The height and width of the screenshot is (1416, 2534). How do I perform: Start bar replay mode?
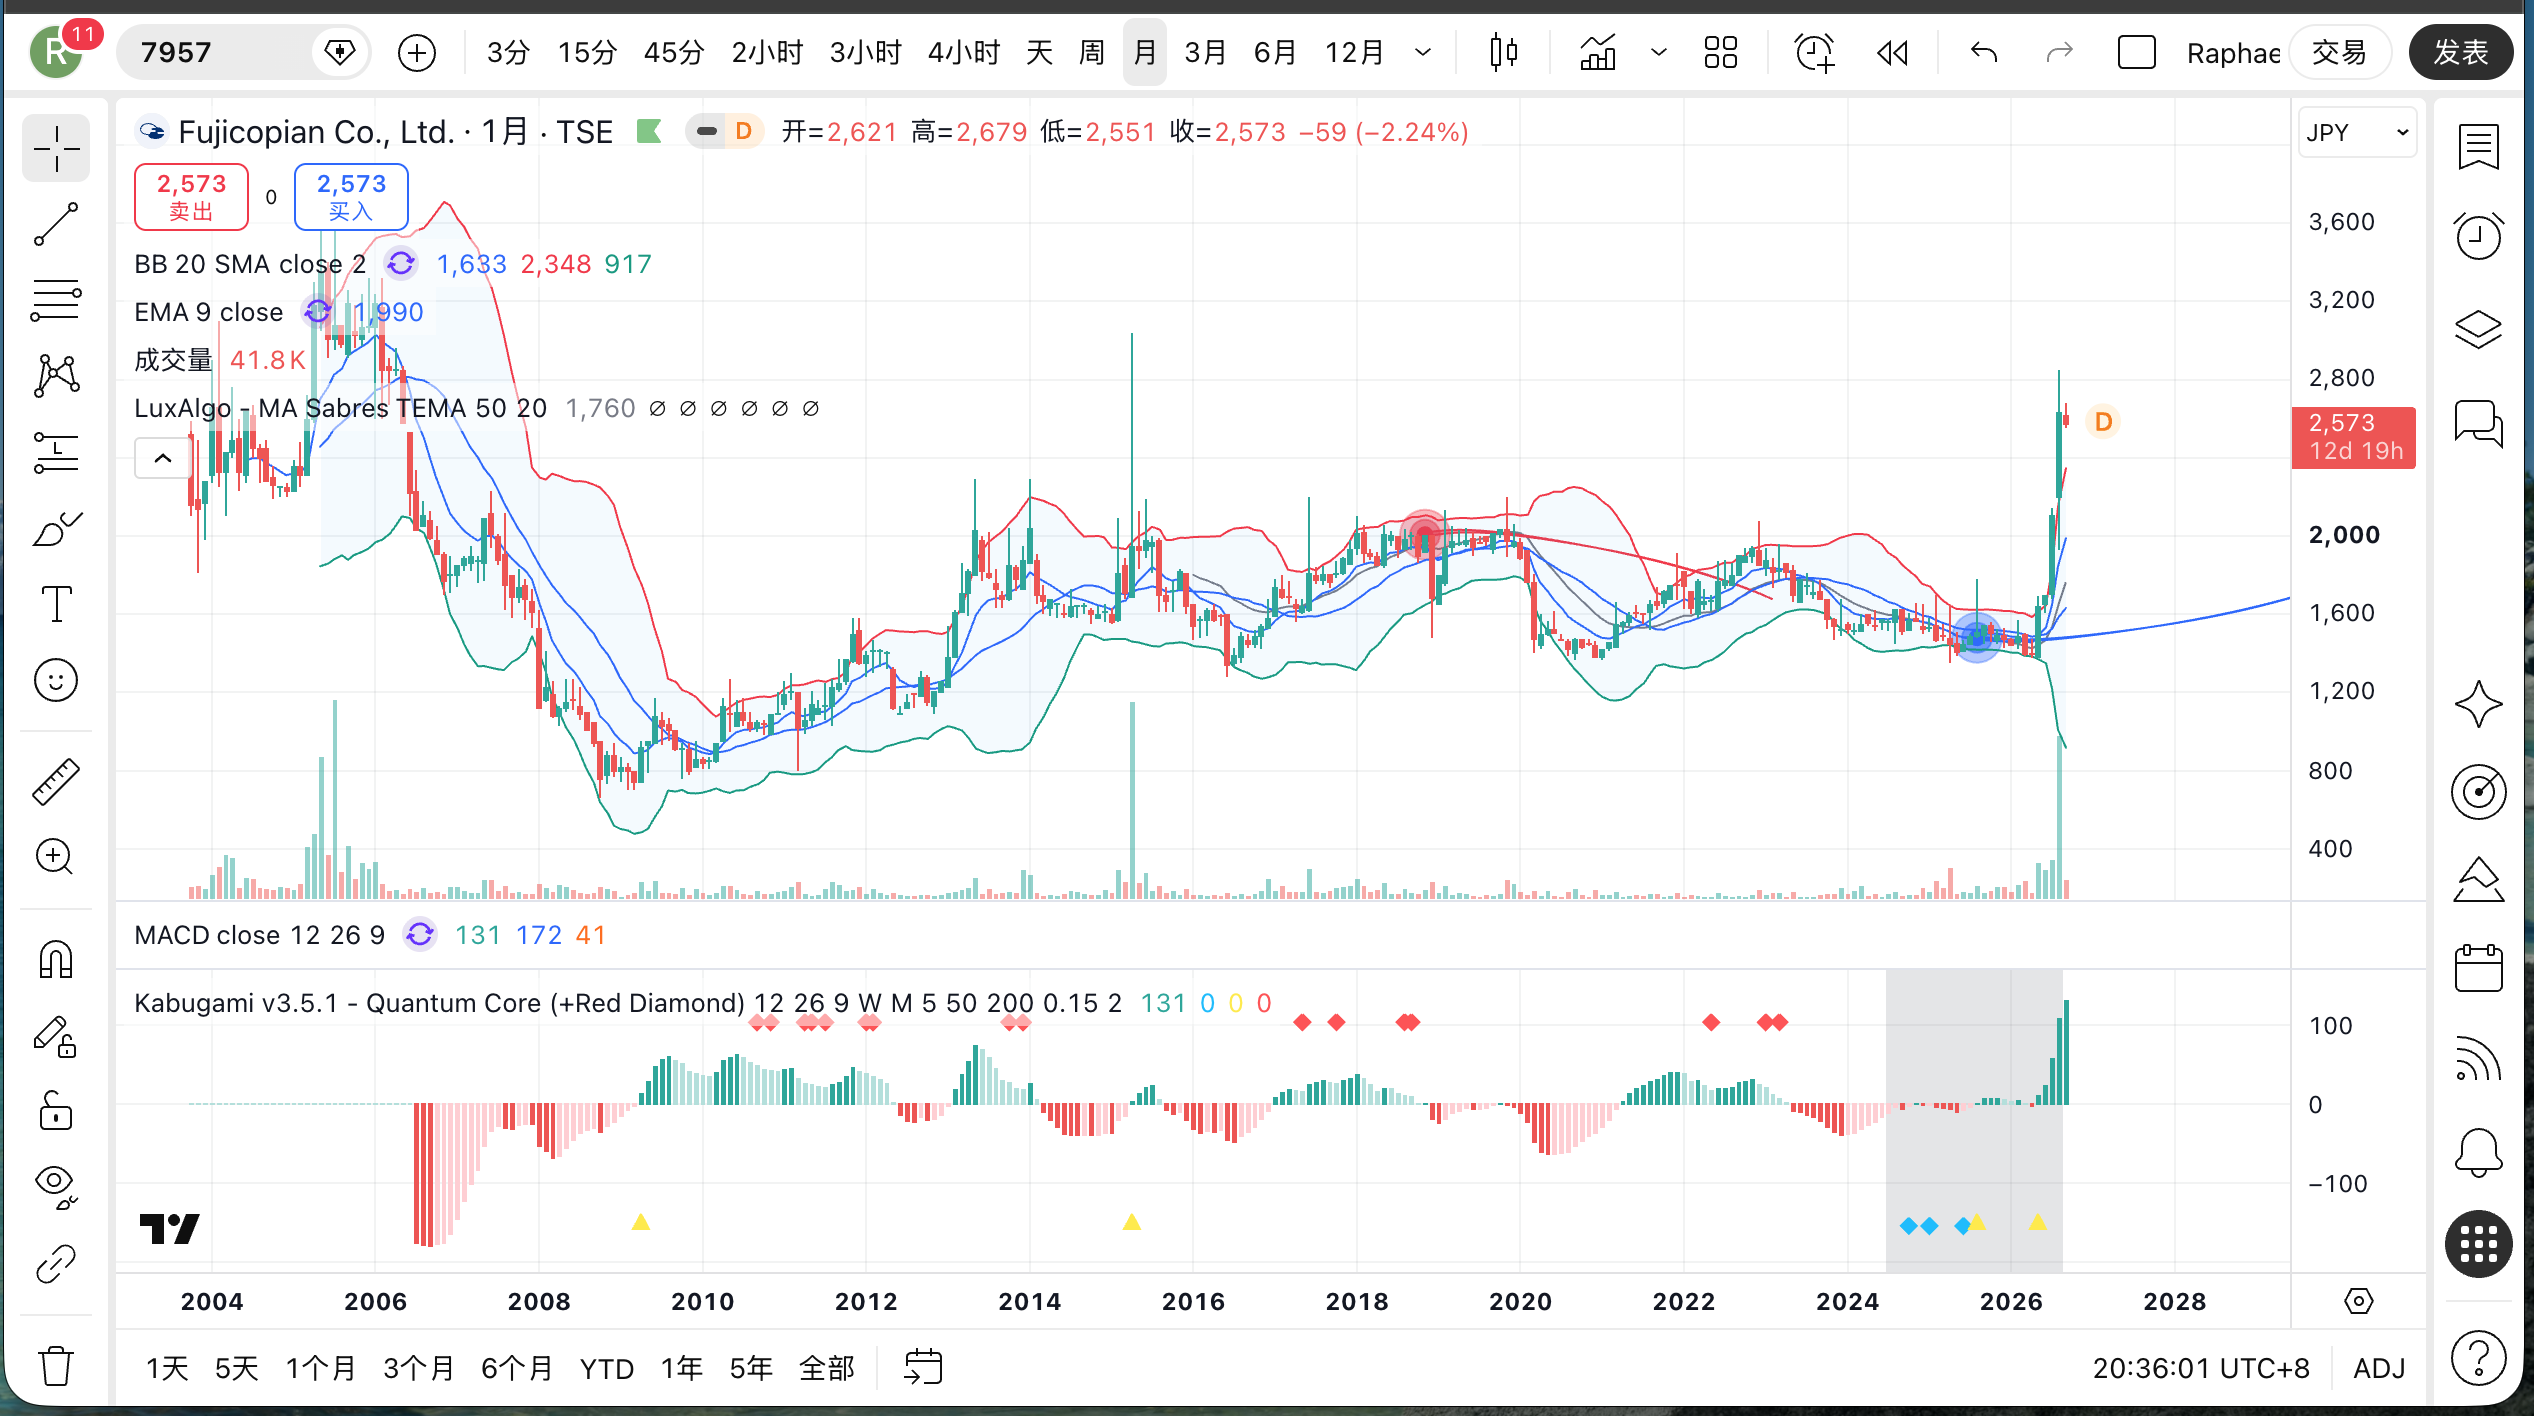(1892, 52)
